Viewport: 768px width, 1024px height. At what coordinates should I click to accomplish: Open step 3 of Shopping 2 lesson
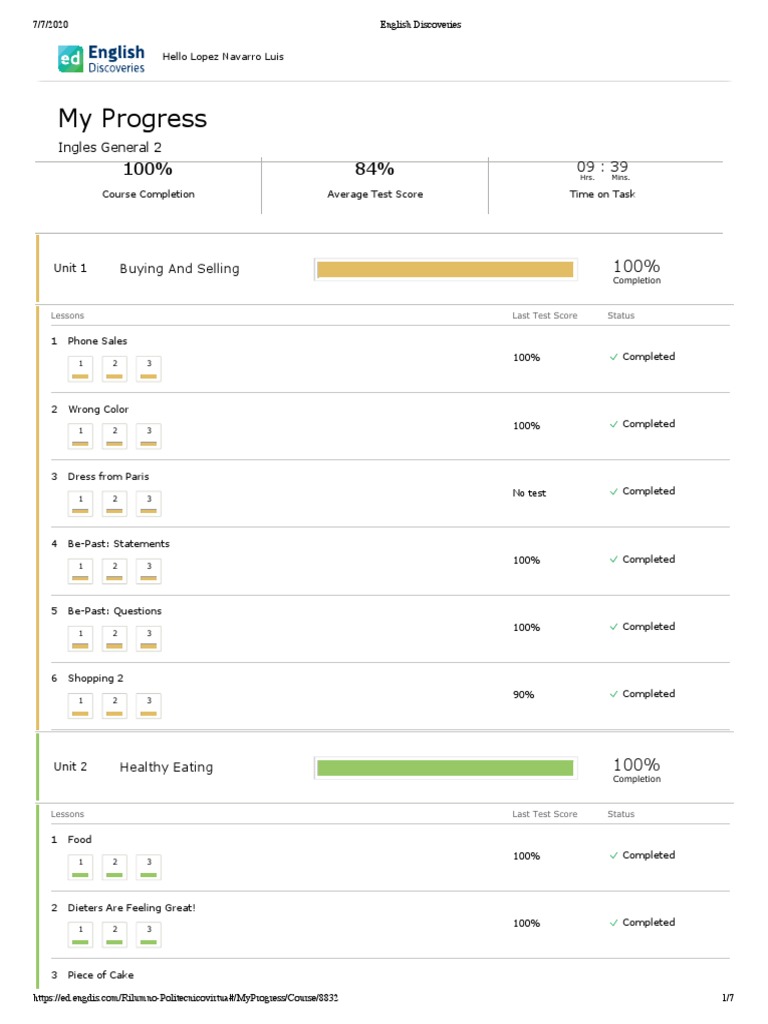[x=148, y=705]
